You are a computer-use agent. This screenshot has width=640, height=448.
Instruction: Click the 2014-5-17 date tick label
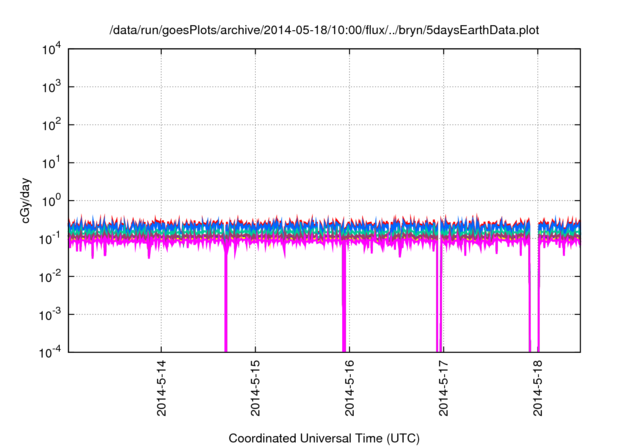coord(444,388)
